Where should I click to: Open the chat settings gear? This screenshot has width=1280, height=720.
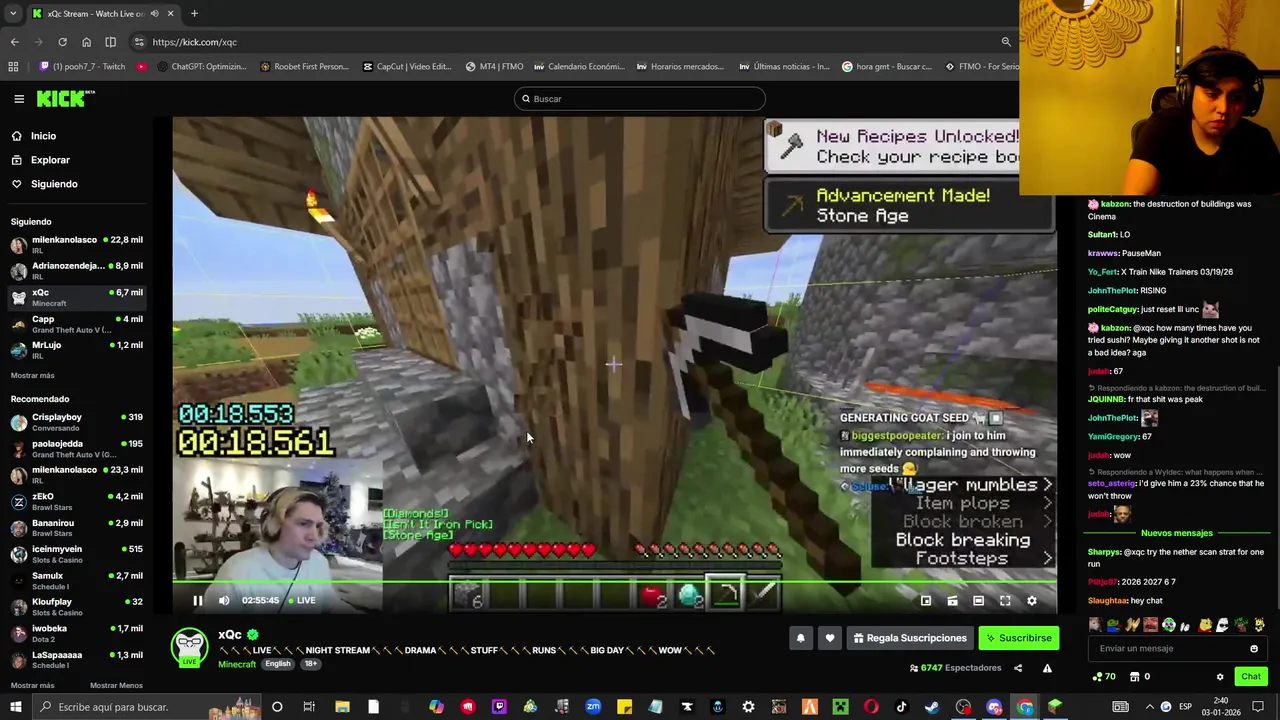1220,677
